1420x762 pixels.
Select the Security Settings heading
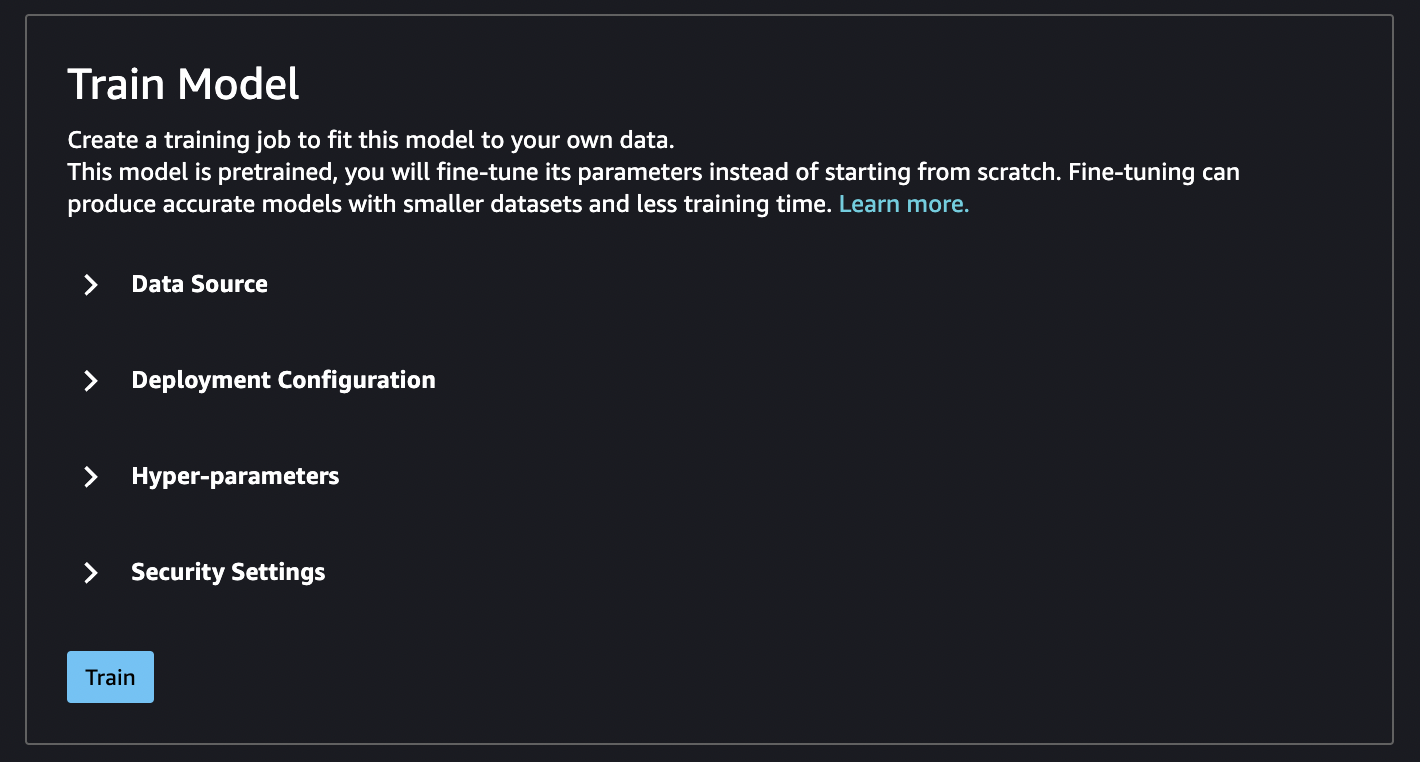coord(227,573)
